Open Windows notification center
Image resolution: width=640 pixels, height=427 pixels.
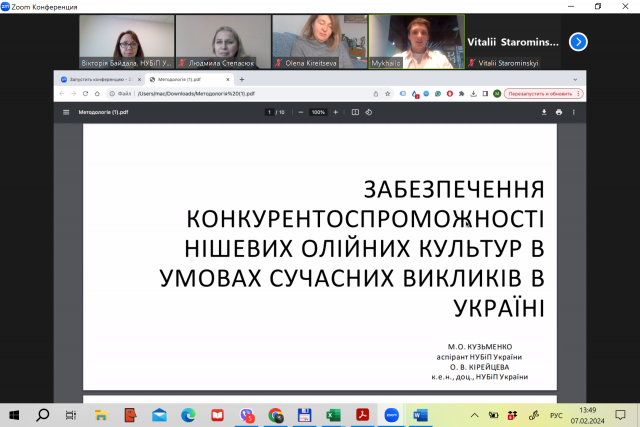(x=620, y=416)
